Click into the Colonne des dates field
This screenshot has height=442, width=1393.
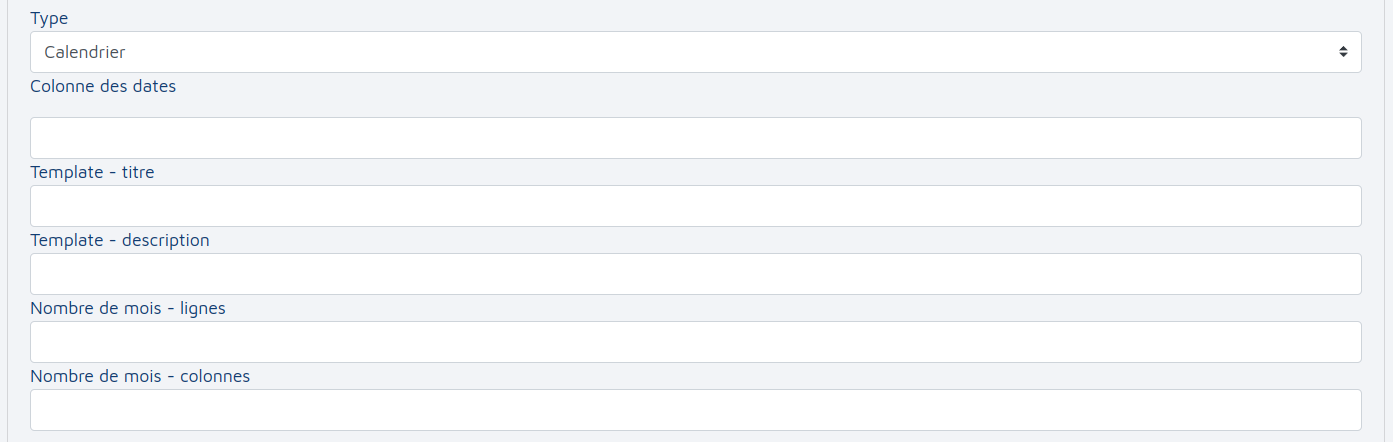[x=695, y=138]
